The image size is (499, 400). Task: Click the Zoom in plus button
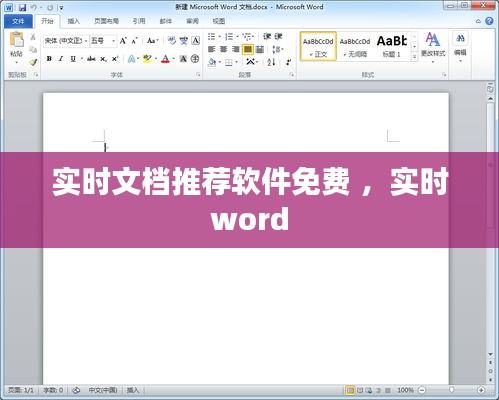tap(481, 390)
